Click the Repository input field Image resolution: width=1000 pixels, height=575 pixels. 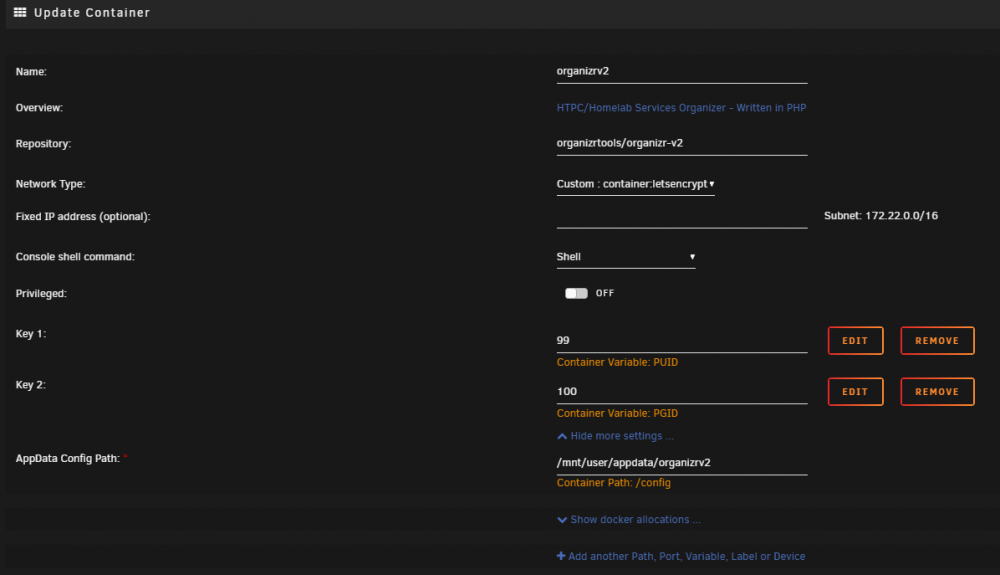click(x=682, y=143)
